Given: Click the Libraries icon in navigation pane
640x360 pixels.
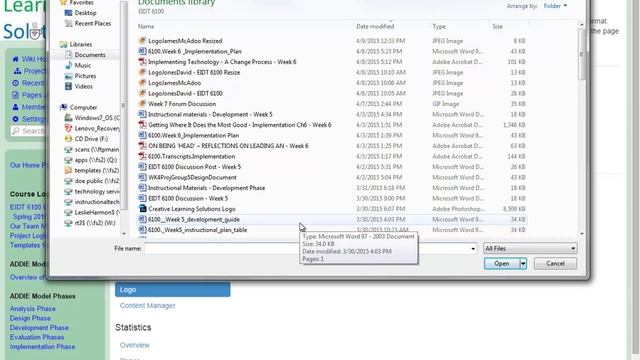Looking at the screenshot, I should (x=63, y=44).
